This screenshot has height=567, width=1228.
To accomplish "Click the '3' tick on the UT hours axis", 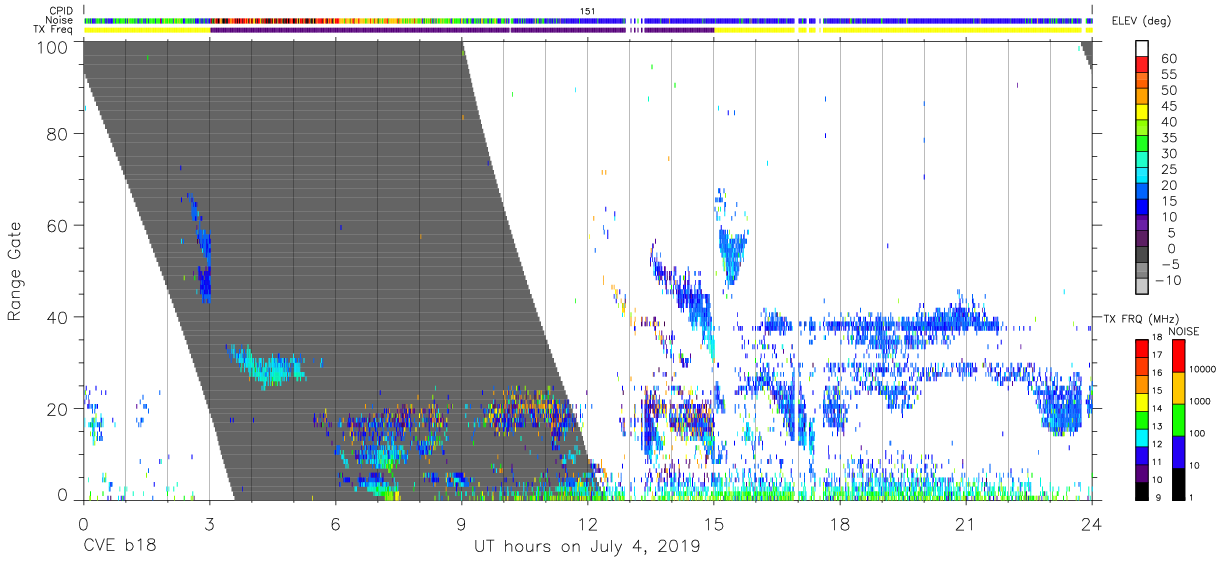I will tap(209, 524).
